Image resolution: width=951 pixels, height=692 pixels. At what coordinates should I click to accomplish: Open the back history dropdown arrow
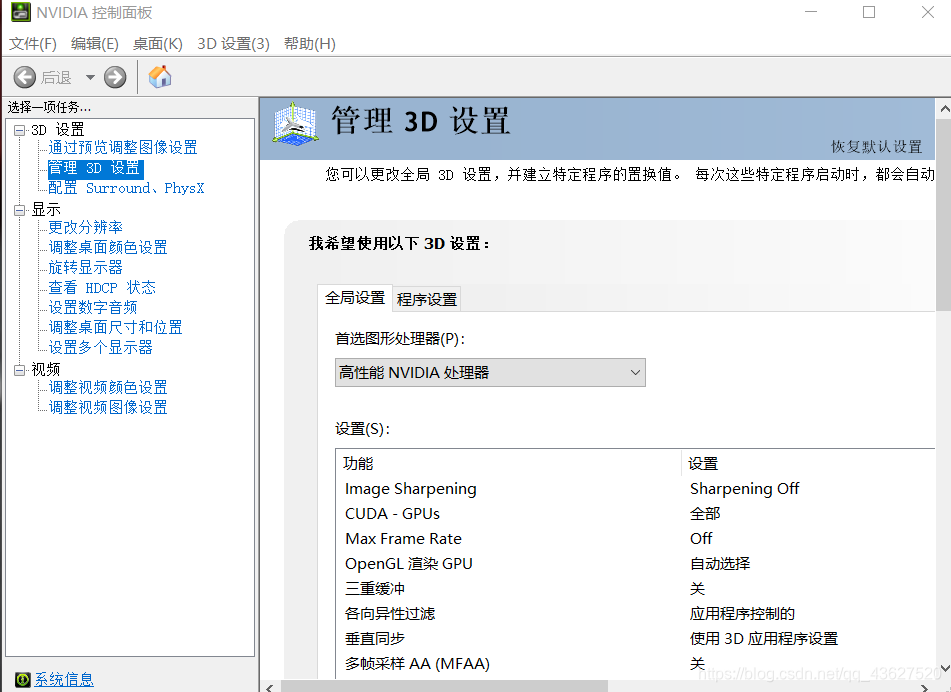click(90, 77)
